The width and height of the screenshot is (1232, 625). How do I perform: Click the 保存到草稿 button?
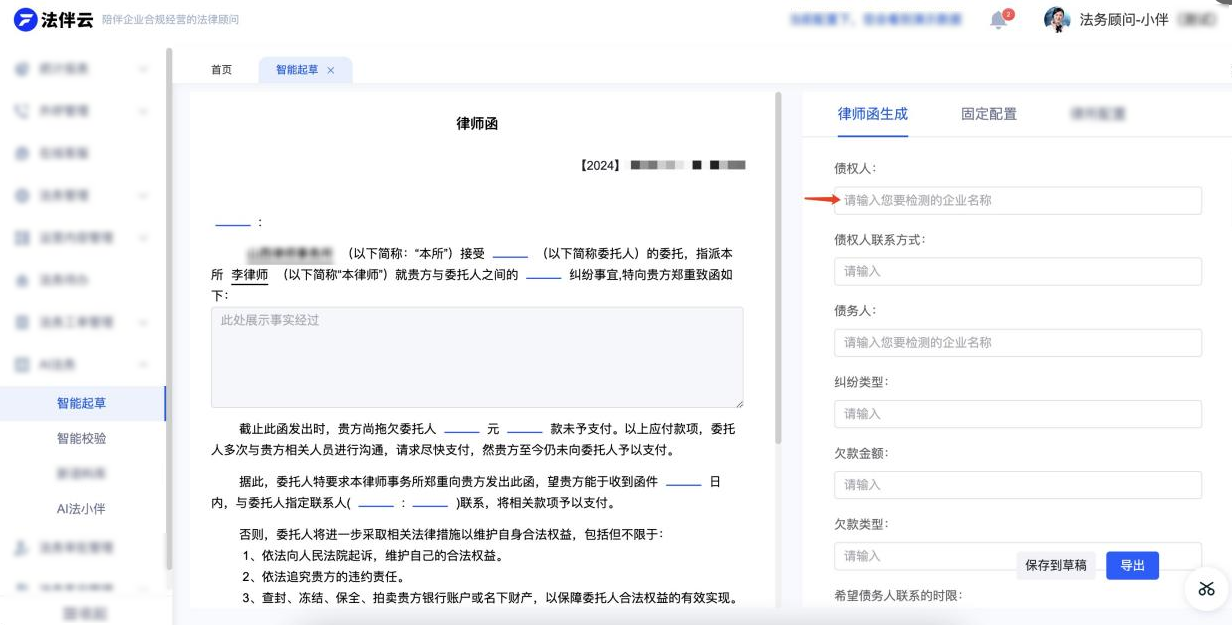pyautogui.click(x=1055, y=565)
